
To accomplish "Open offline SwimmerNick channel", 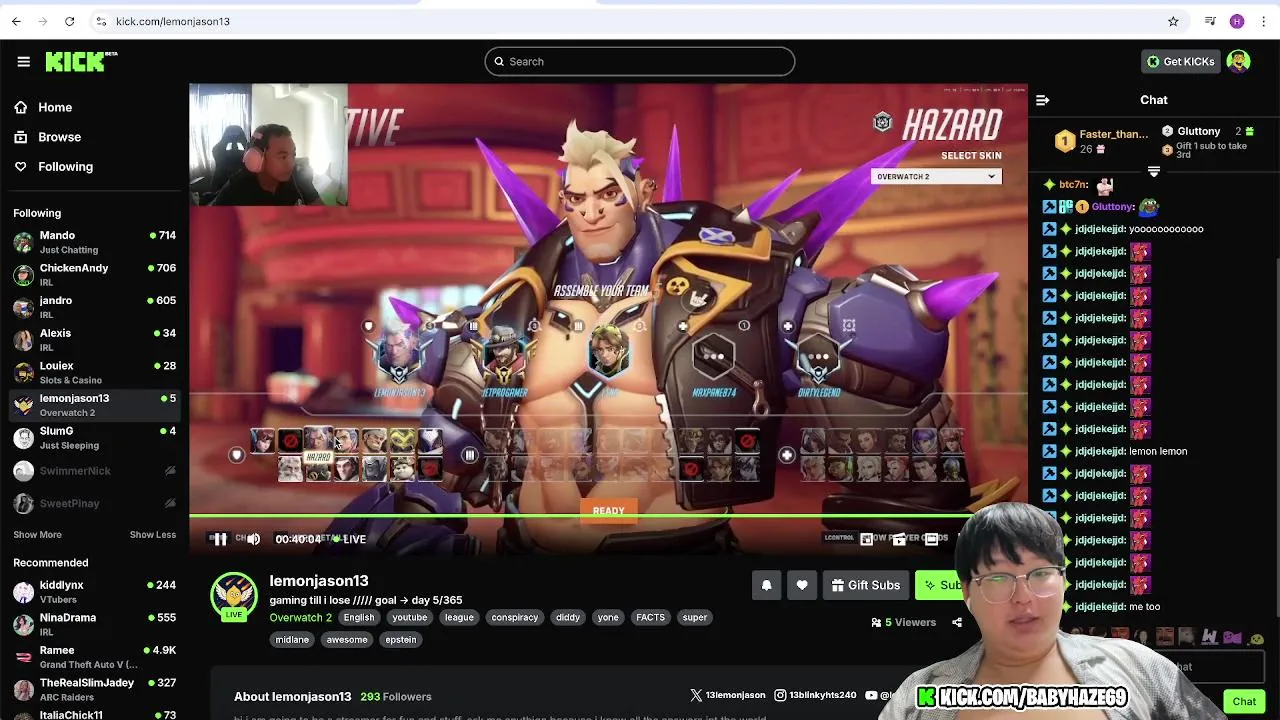I will click(x=95, y=471).
